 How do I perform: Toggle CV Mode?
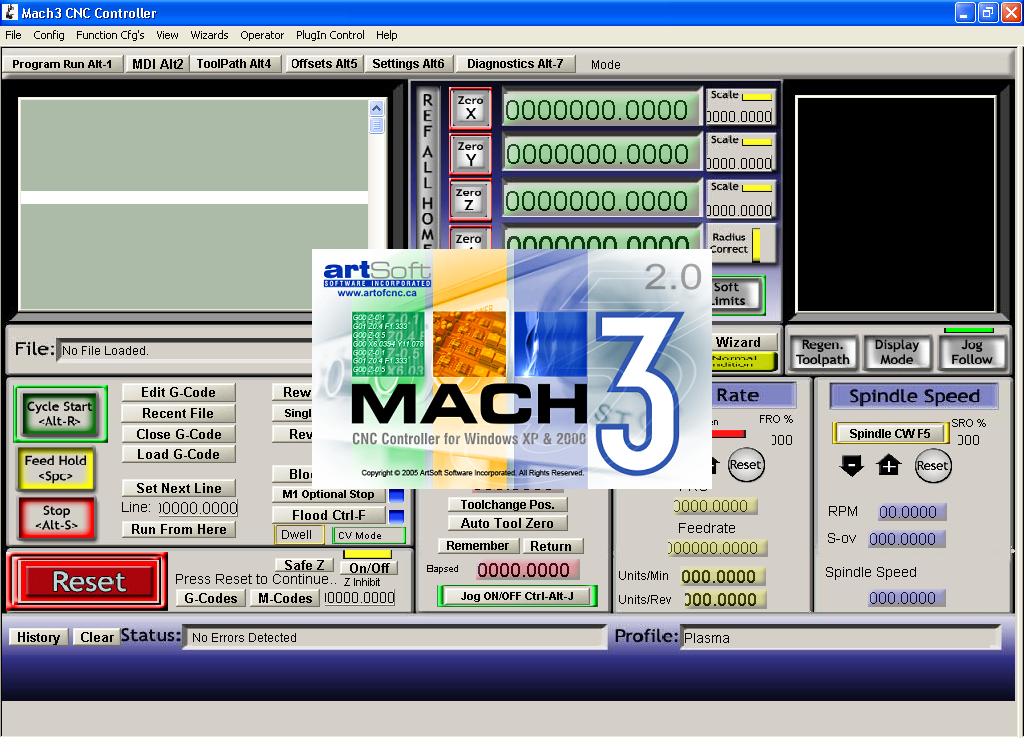[x=368, y=536]
